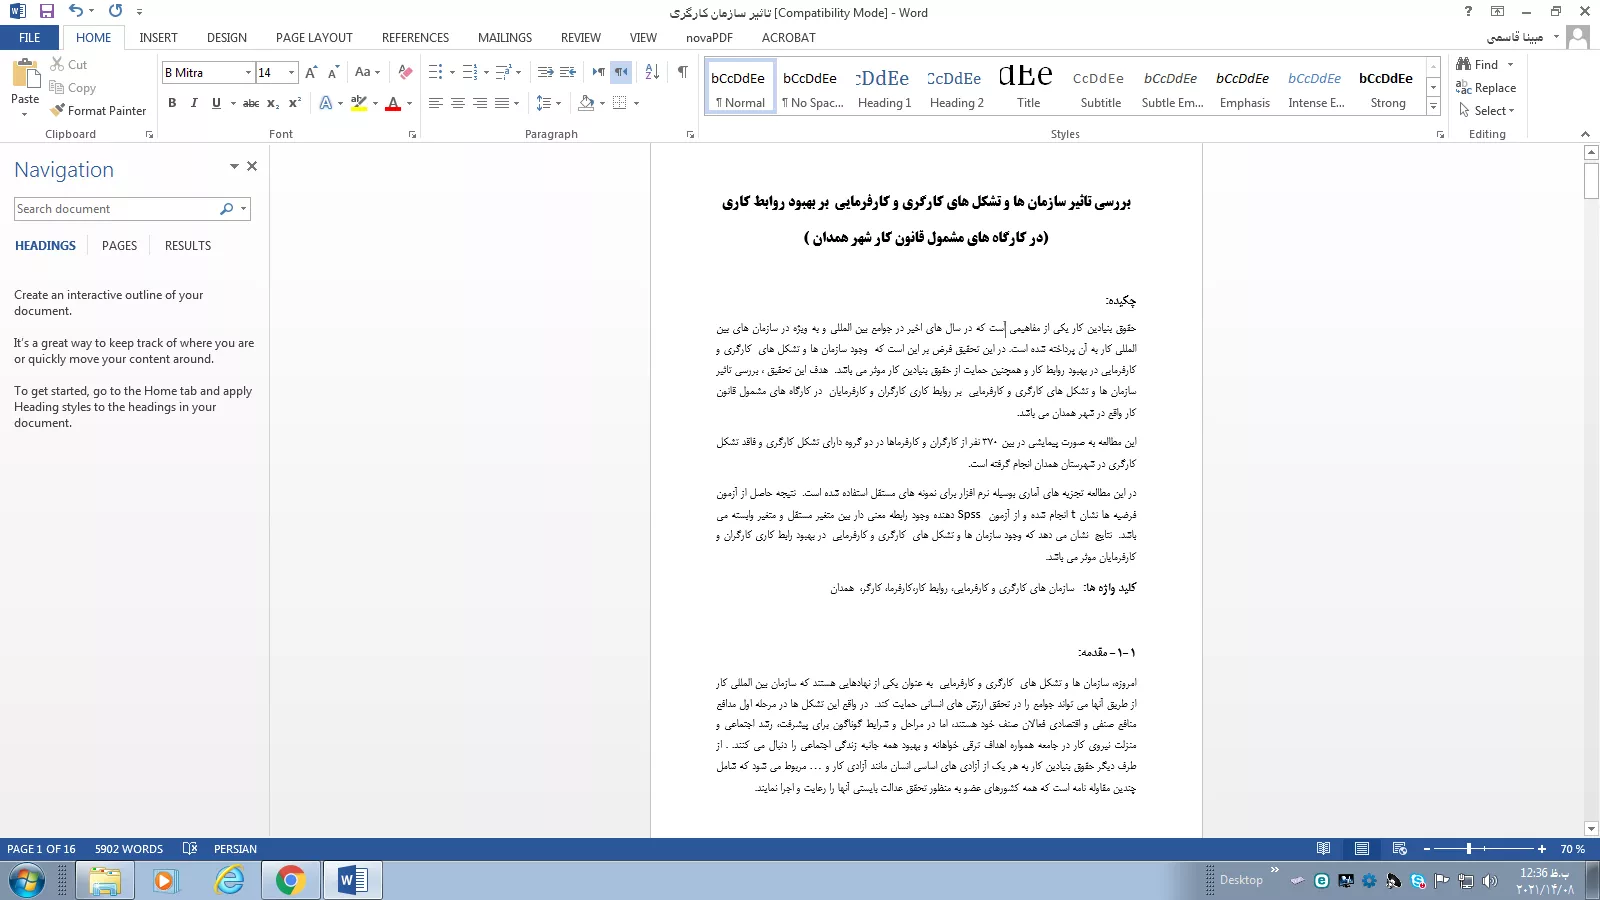Viewport: 1600px width, 900px height.
Task: Switch to Read Mode view icon
Action: 1323,849
